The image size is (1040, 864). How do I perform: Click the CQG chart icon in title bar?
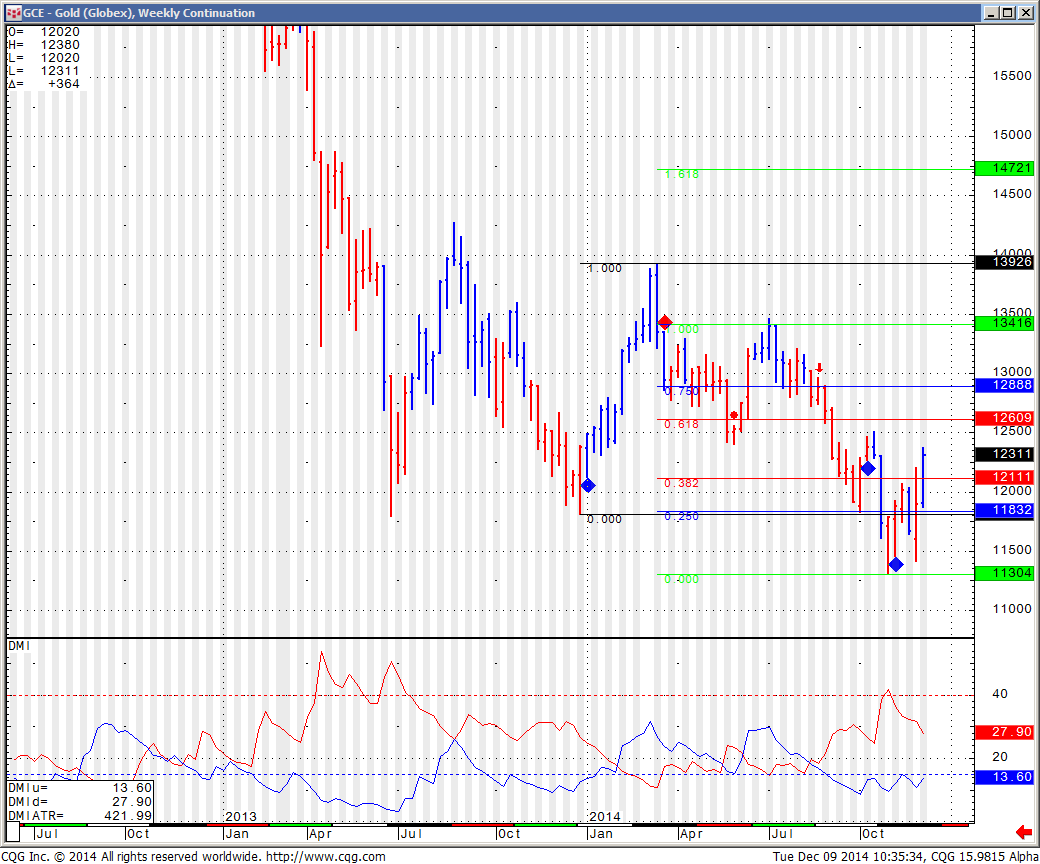(x=12, y=12)
